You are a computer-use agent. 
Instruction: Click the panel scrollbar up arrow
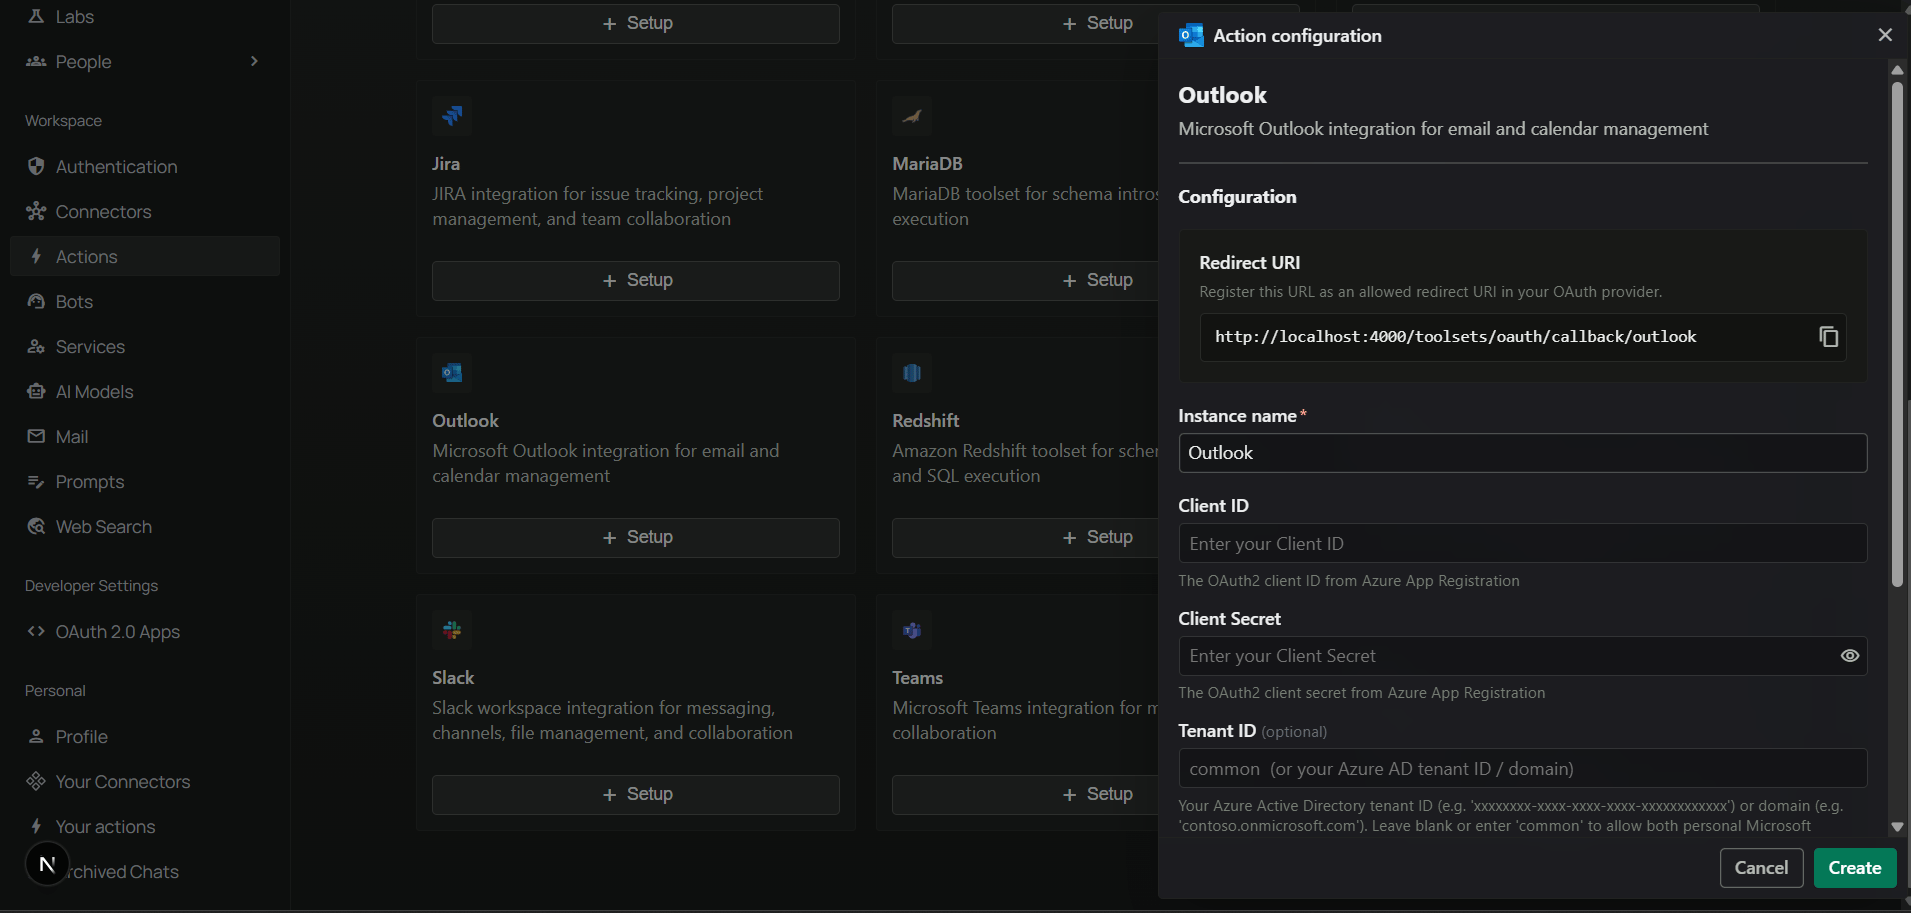tap(1897, 70)
